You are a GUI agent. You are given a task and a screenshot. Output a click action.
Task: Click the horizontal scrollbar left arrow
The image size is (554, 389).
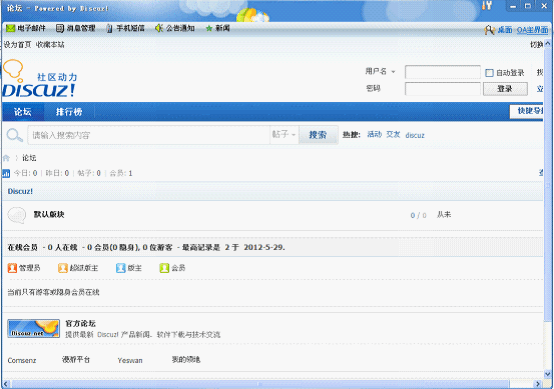6,384
